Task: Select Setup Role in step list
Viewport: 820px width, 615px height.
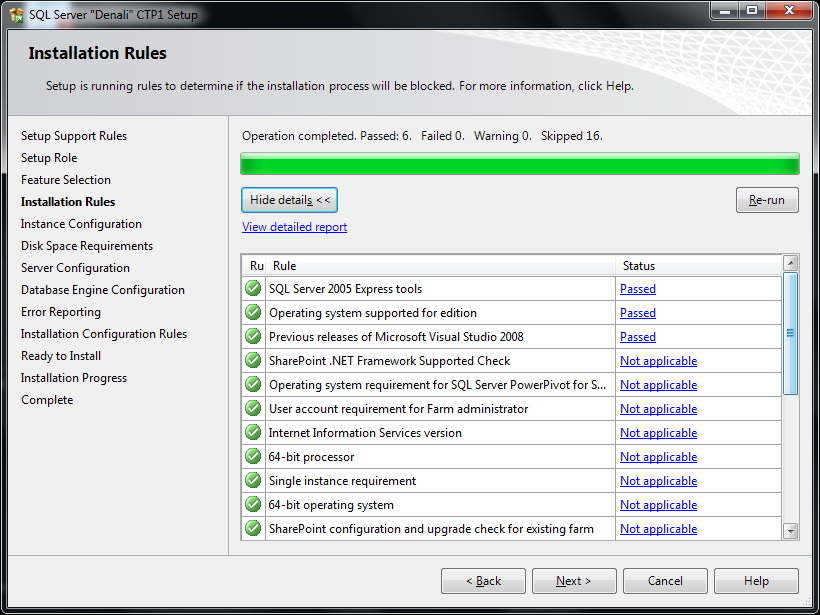Action: (49, 158)
